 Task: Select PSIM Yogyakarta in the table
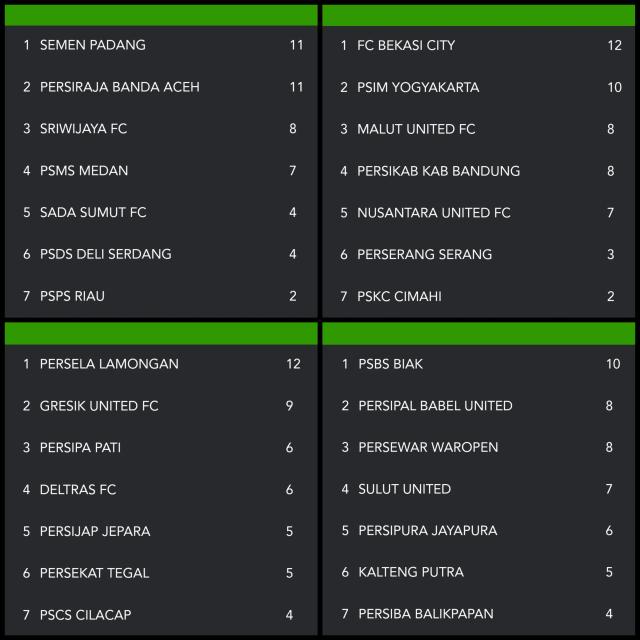pos(418,87)
